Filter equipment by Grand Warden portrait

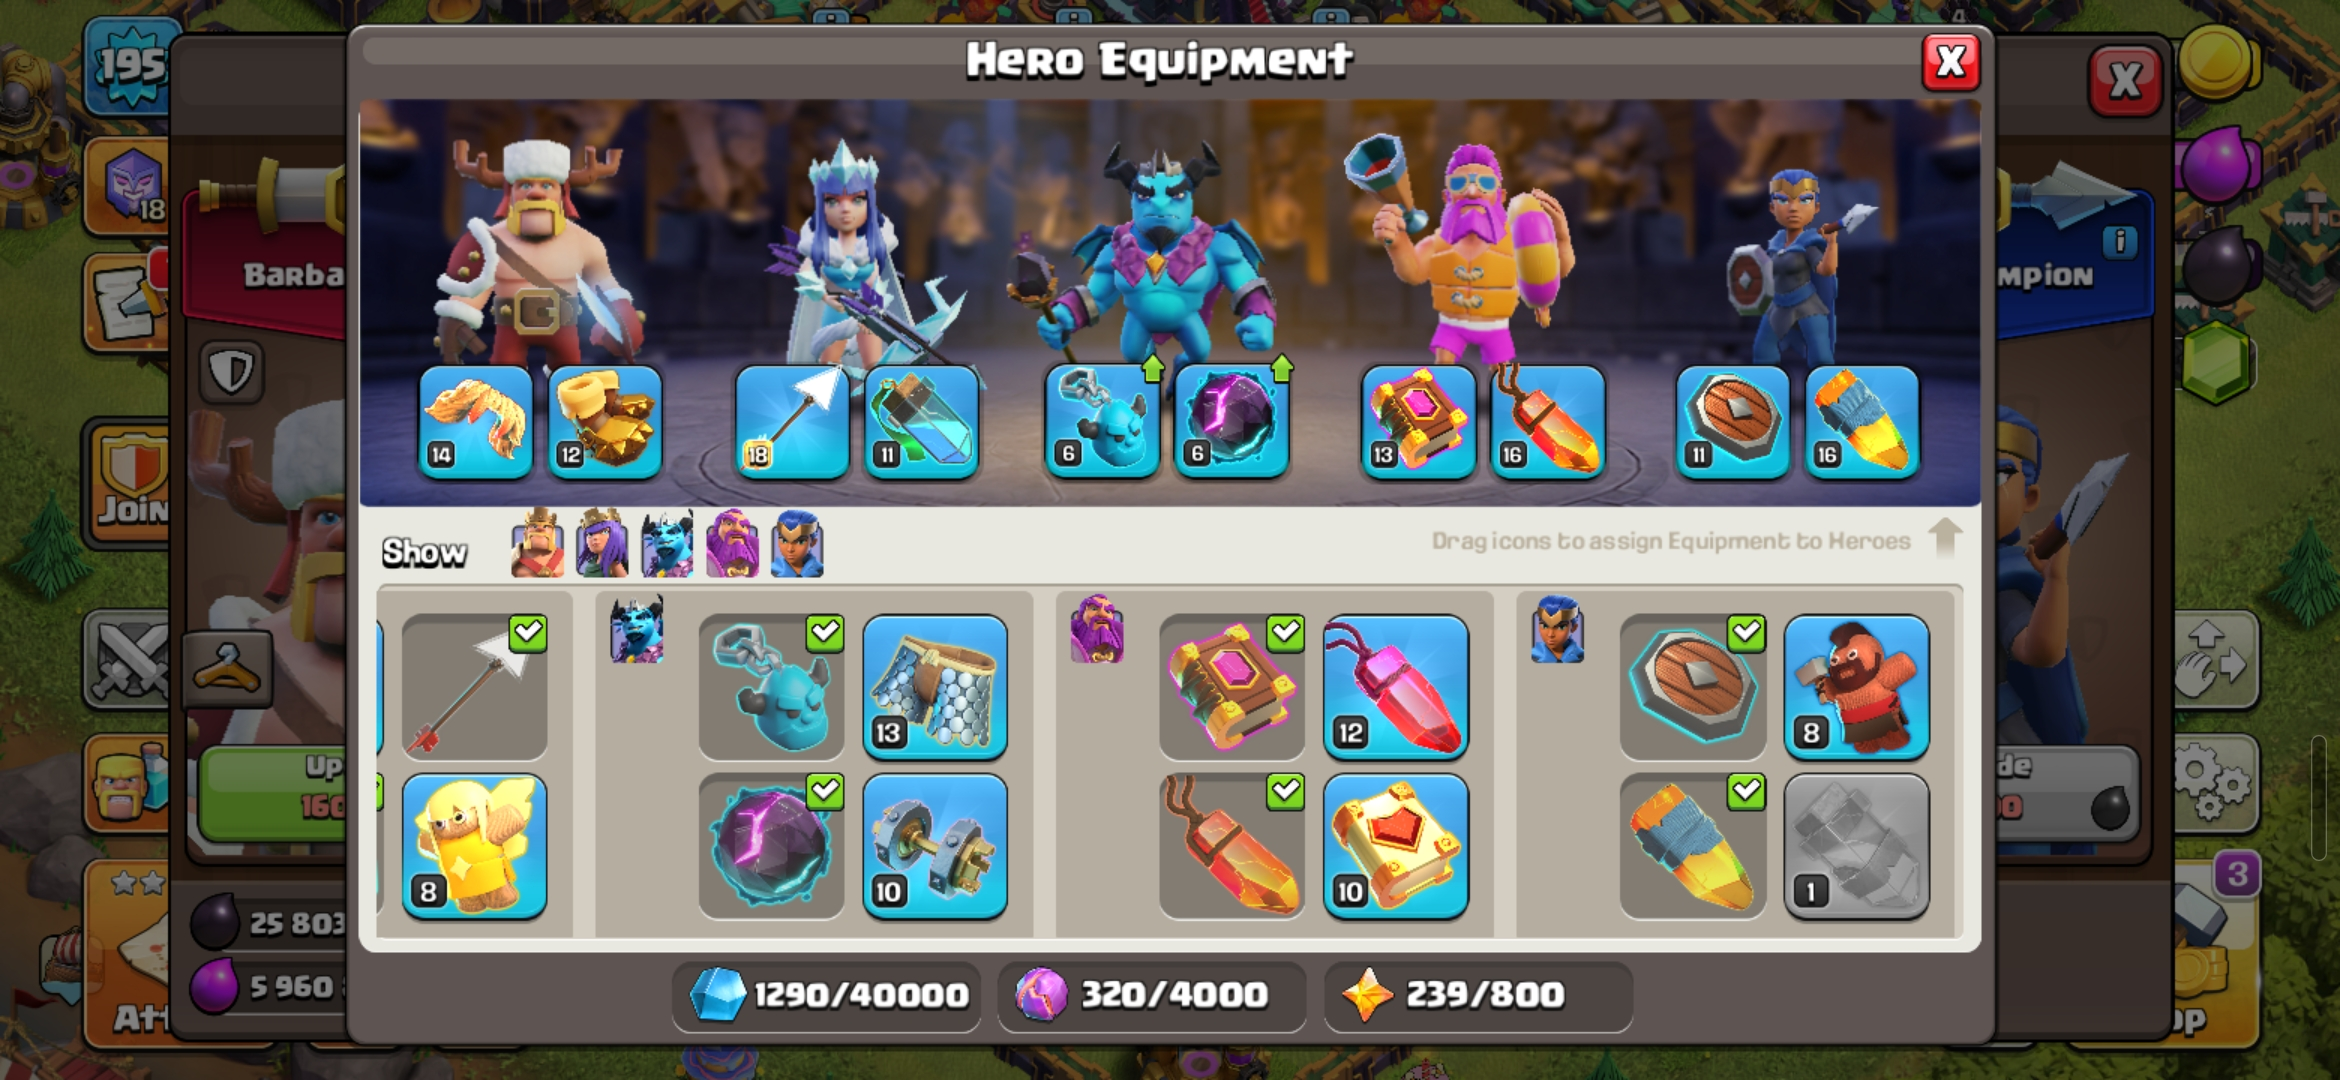tap(732, 544)
